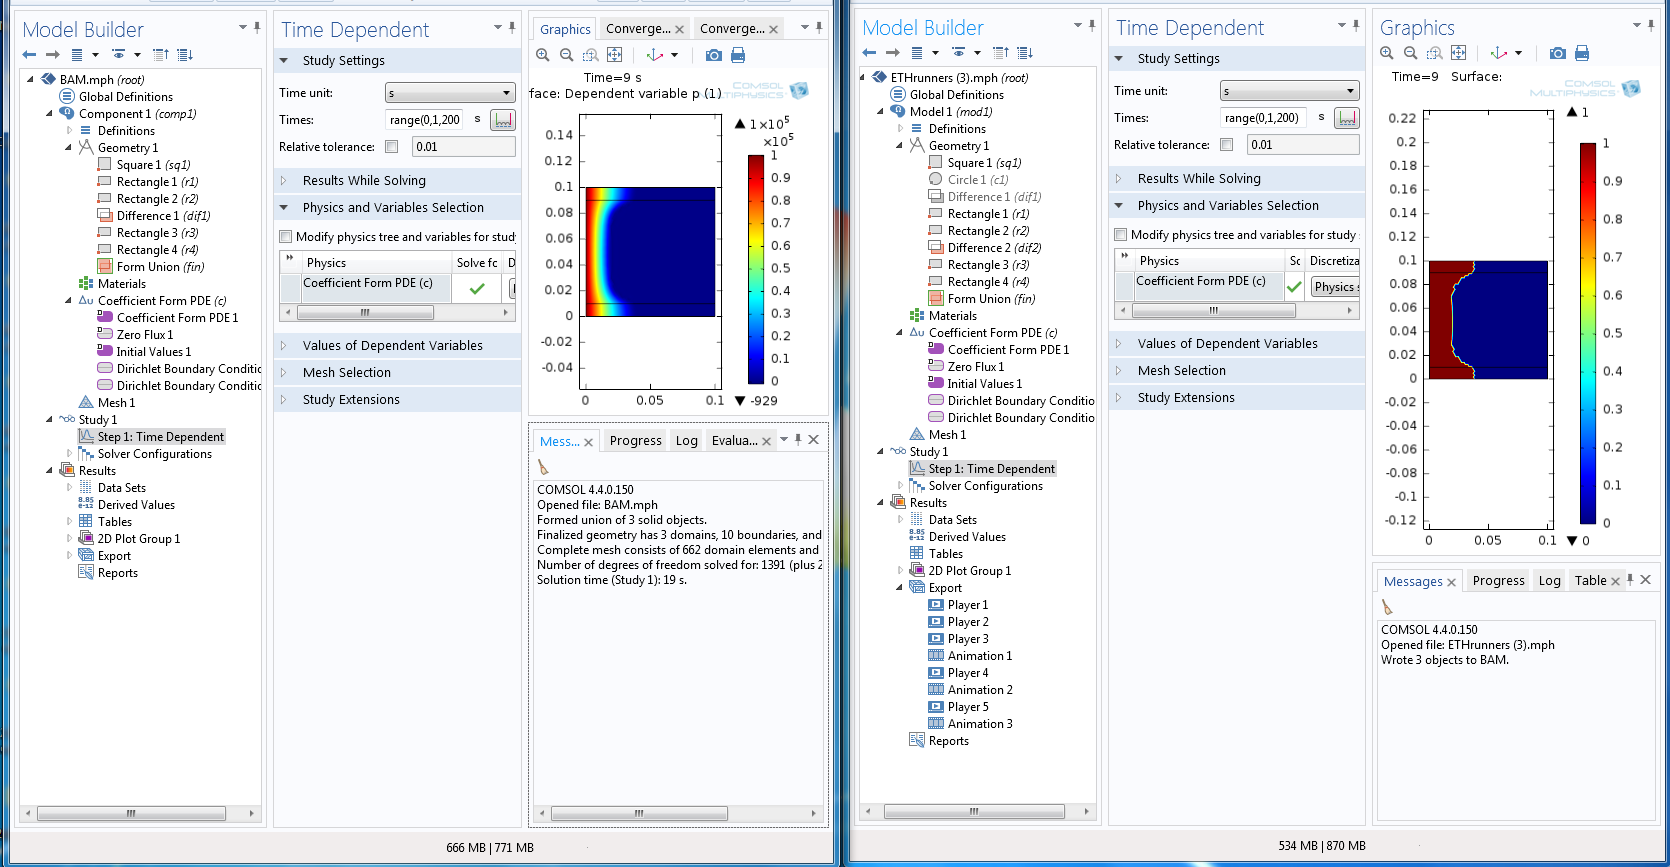
Task: Click forward arrow in ETHrunners Model Builder
Action: coord(893,53)
